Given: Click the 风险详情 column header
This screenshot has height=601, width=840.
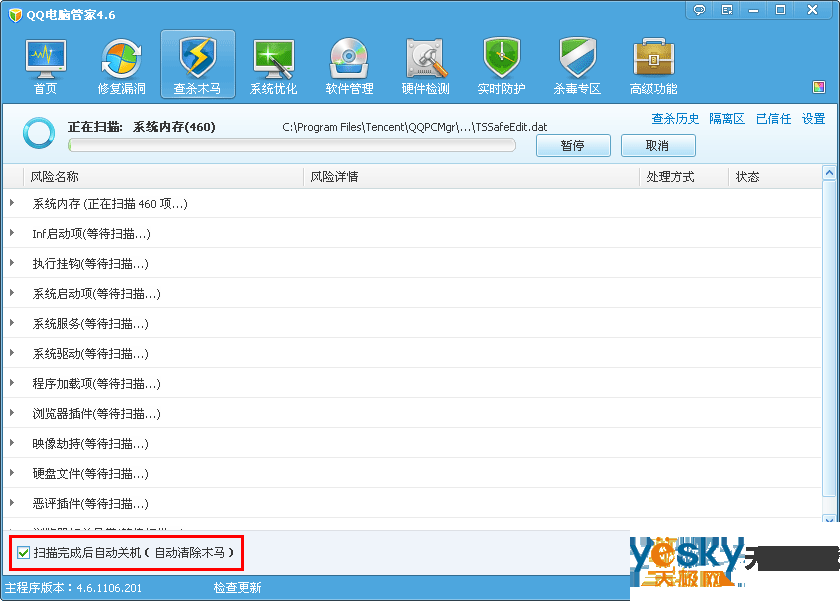Looking at the screenshot, I should click(471, 177).
